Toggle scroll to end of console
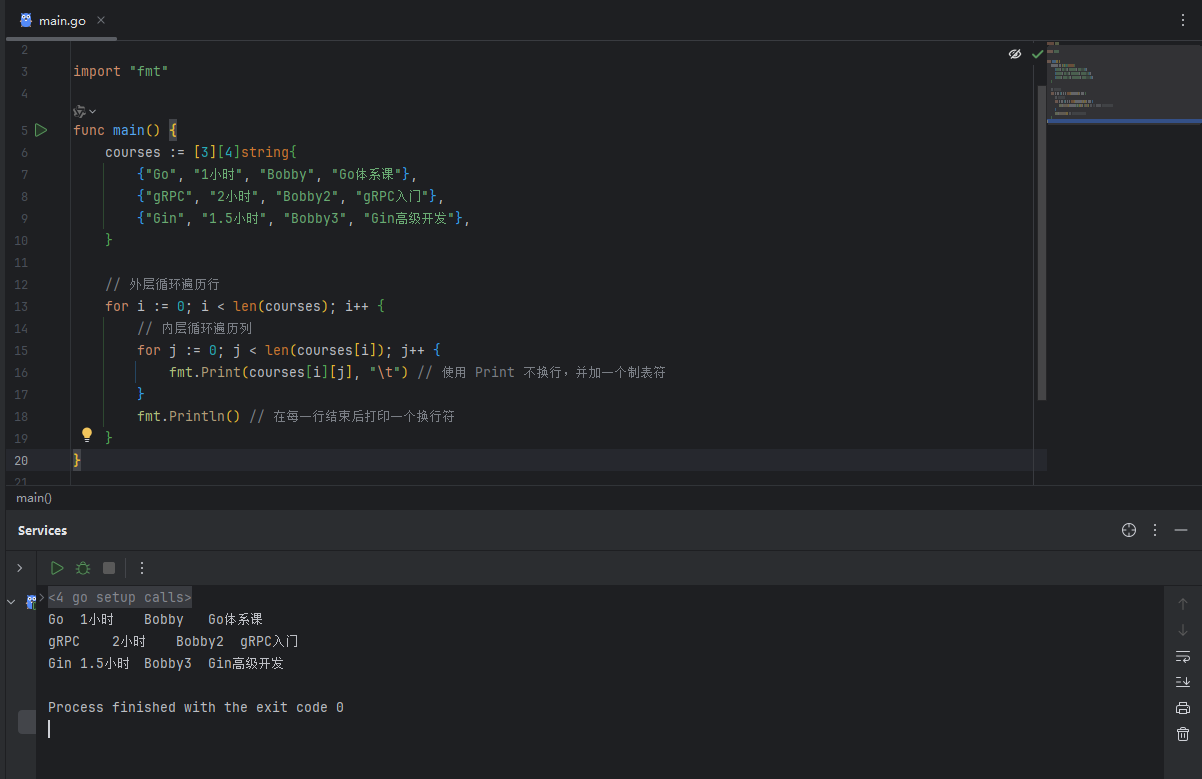The height and width of the screenshot is (779, 1202). pyautogui.click(x=1183, y=682)
